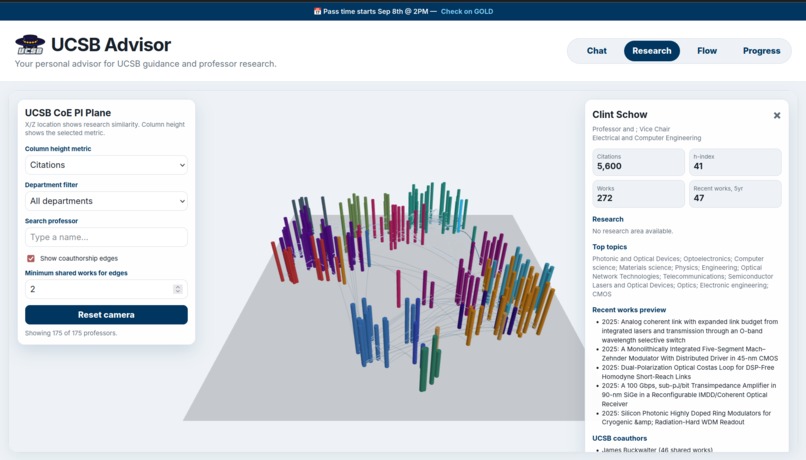Click the Top topics heading

[x=610, y=247]
